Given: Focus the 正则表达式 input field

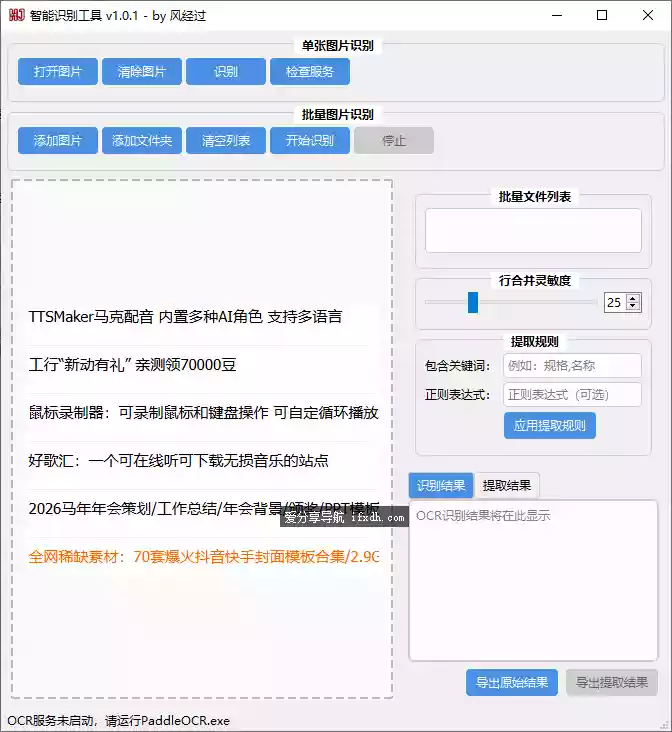Looking at the screenshot, I should 572,395.
